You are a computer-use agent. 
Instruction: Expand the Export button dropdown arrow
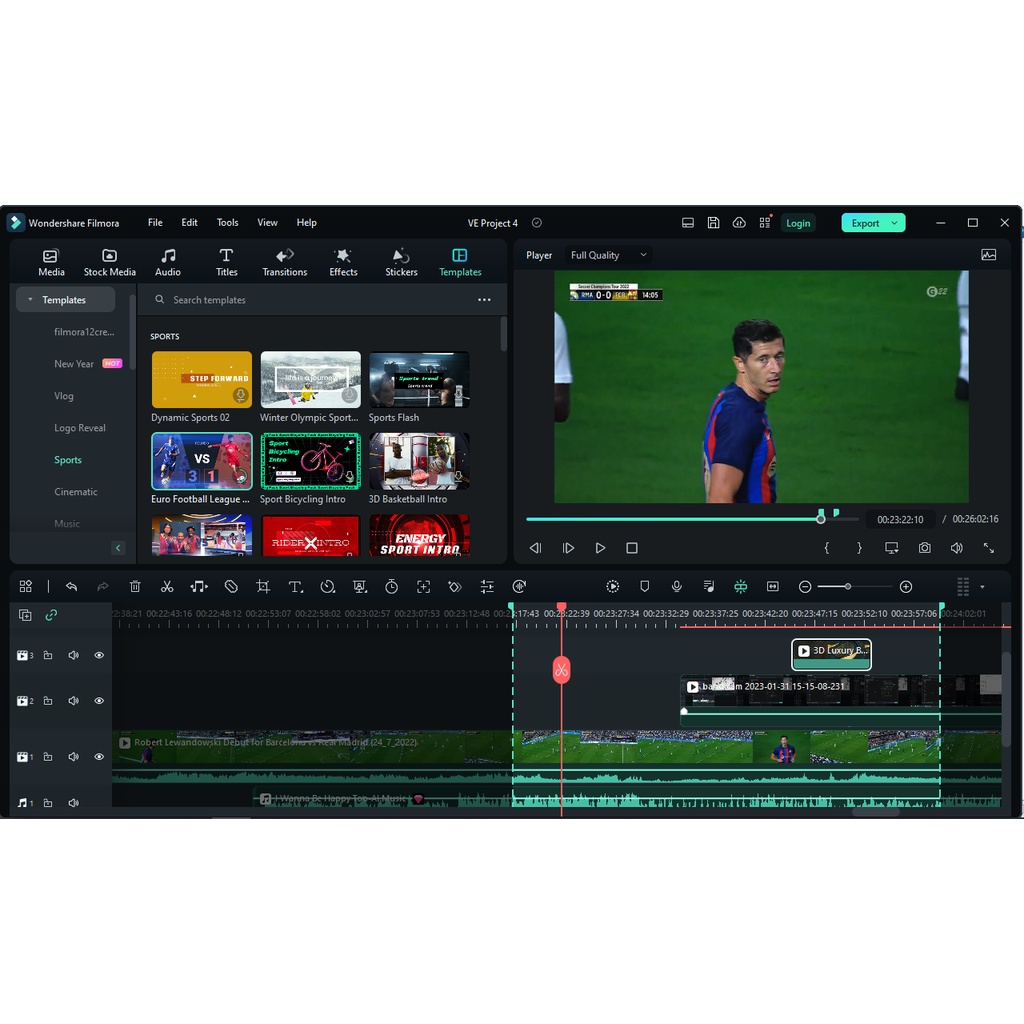click(x=894, y=223)
